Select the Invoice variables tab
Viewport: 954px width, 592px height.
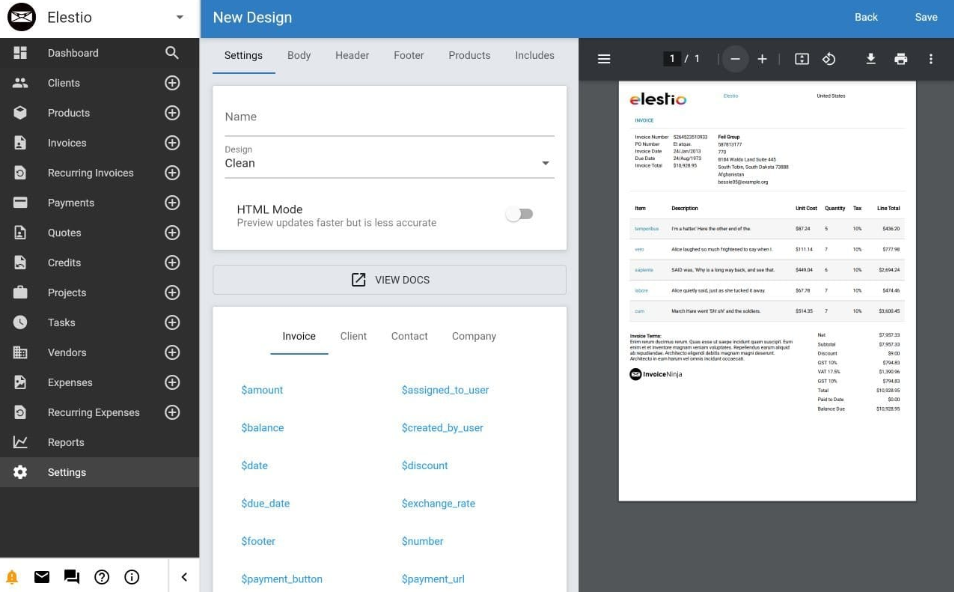(299, 336)
